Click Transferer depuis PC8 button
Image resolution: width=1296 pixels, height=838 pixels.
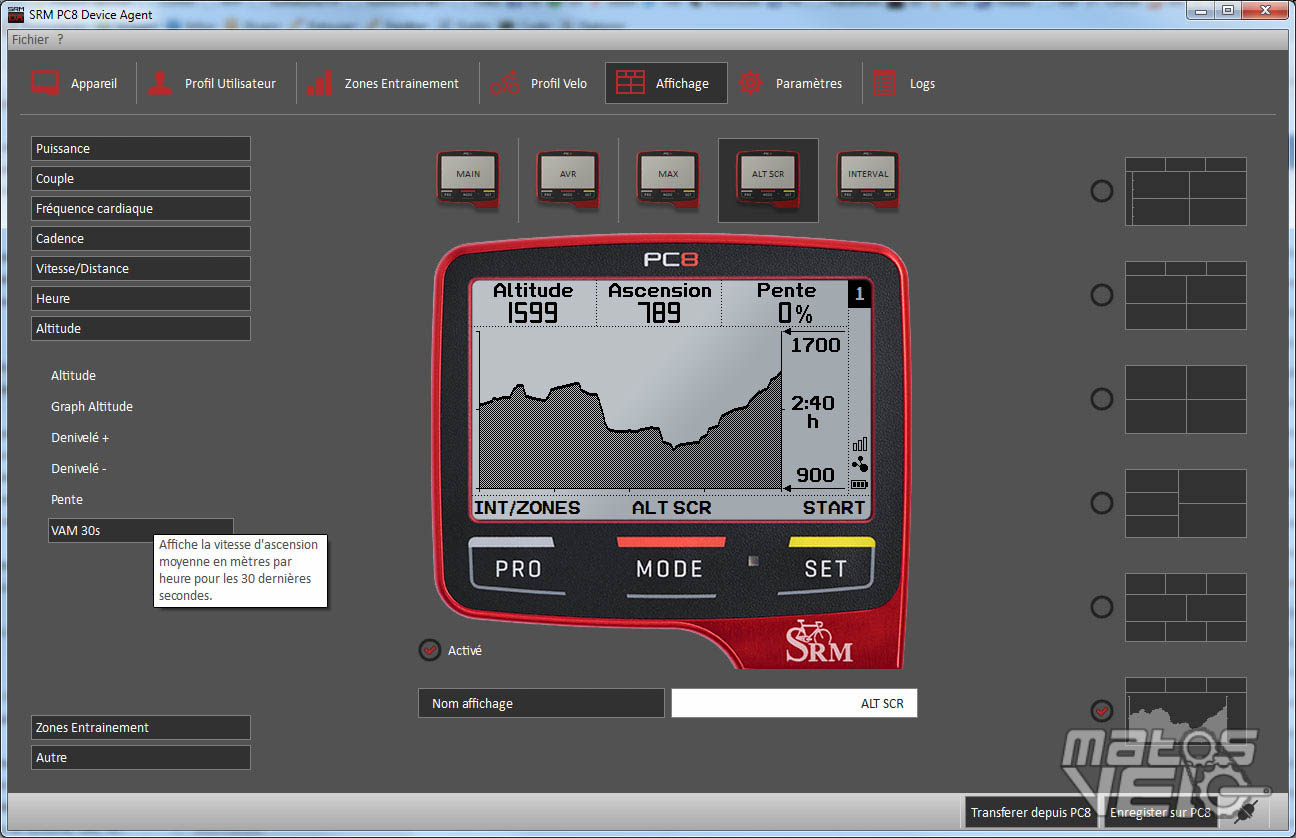click(1031, 813)
